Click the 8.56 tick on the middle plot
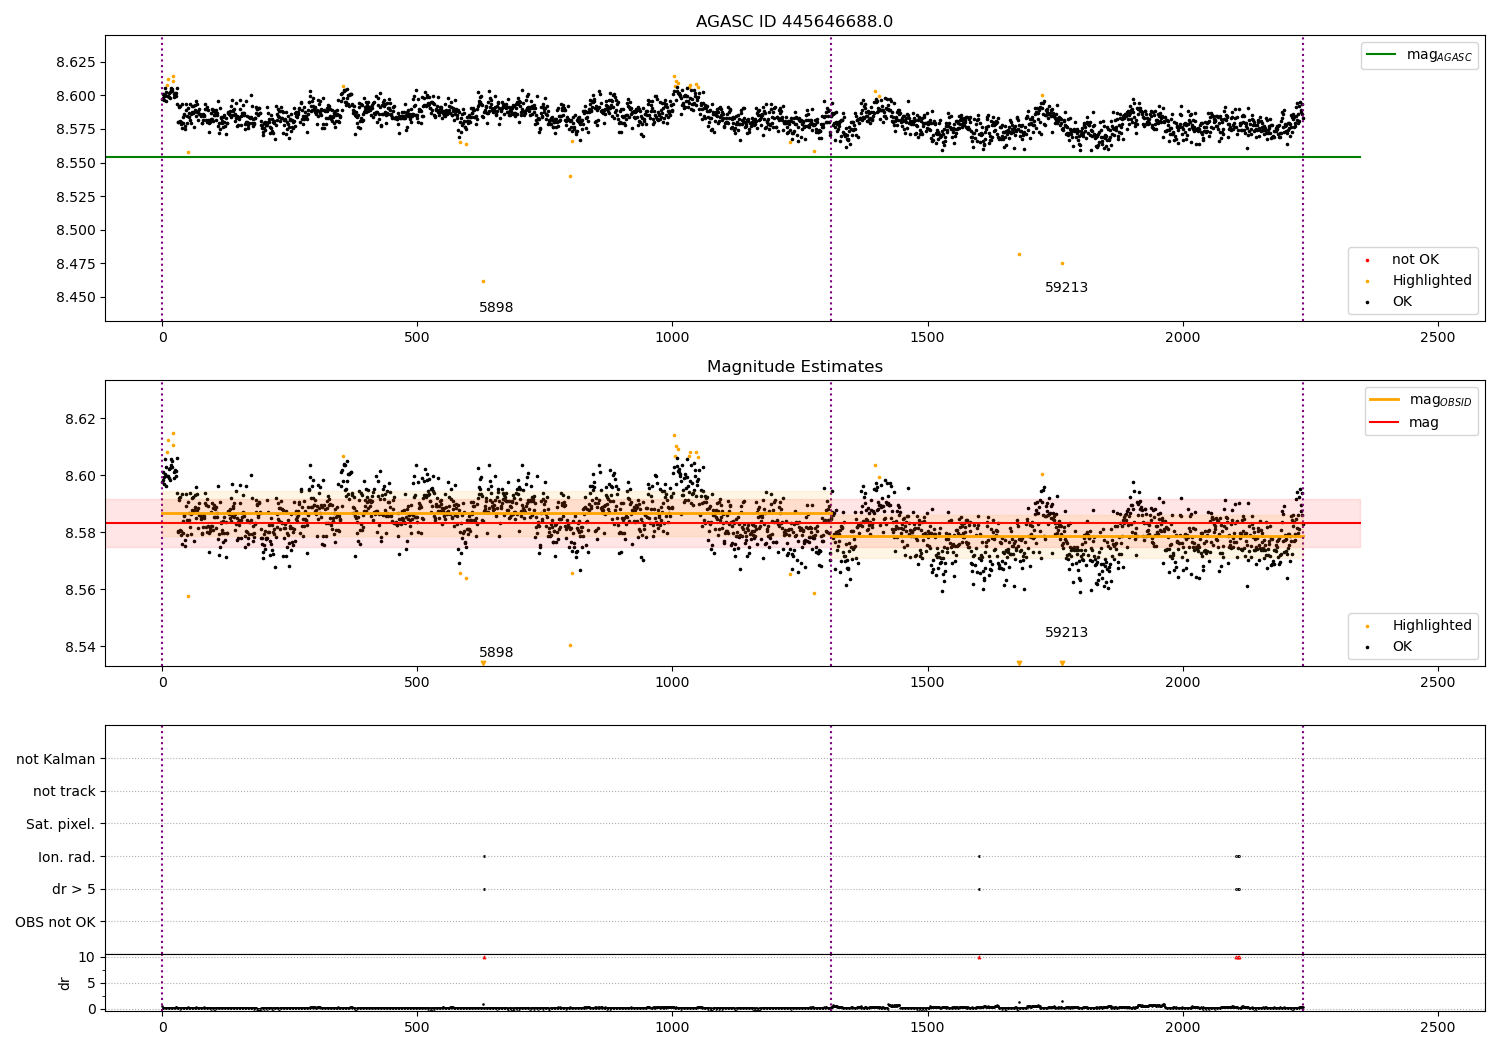 (80, 590)
